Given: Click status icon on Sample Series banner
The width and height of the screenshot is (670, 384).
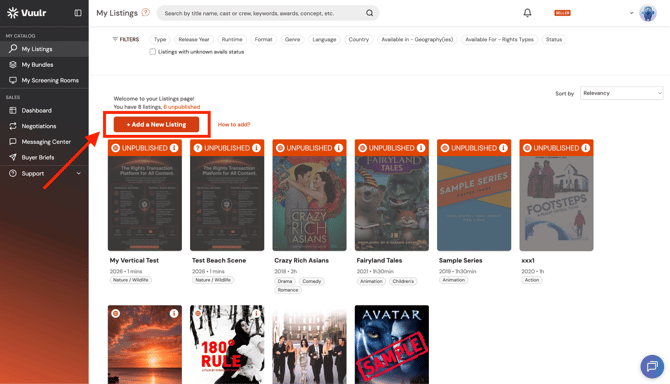Looking at the screenshot, I should click(445, 148).
